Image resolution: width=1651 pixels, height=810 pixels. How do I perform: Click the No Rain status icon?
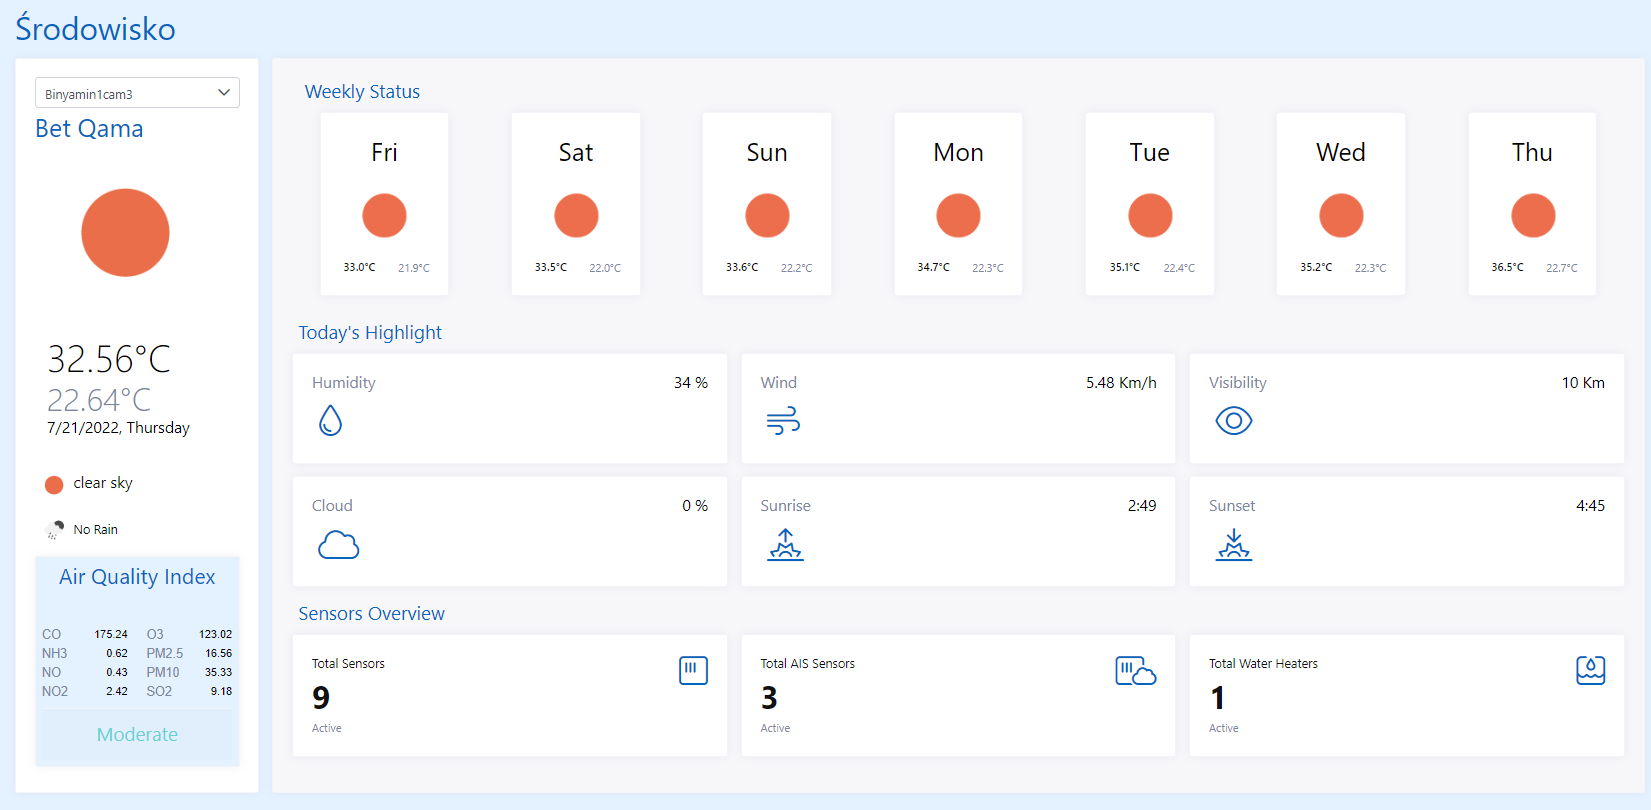pyautogui.click(x=54, y=530)
